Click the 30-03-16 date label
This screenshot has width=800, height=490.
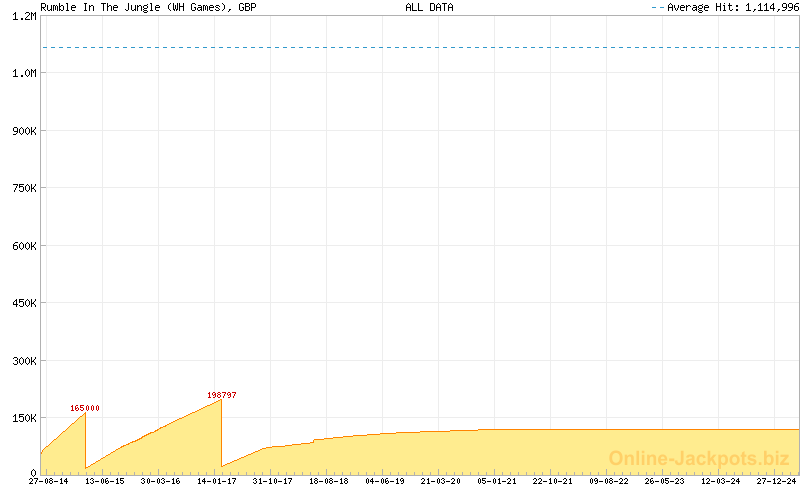[160, 481]
